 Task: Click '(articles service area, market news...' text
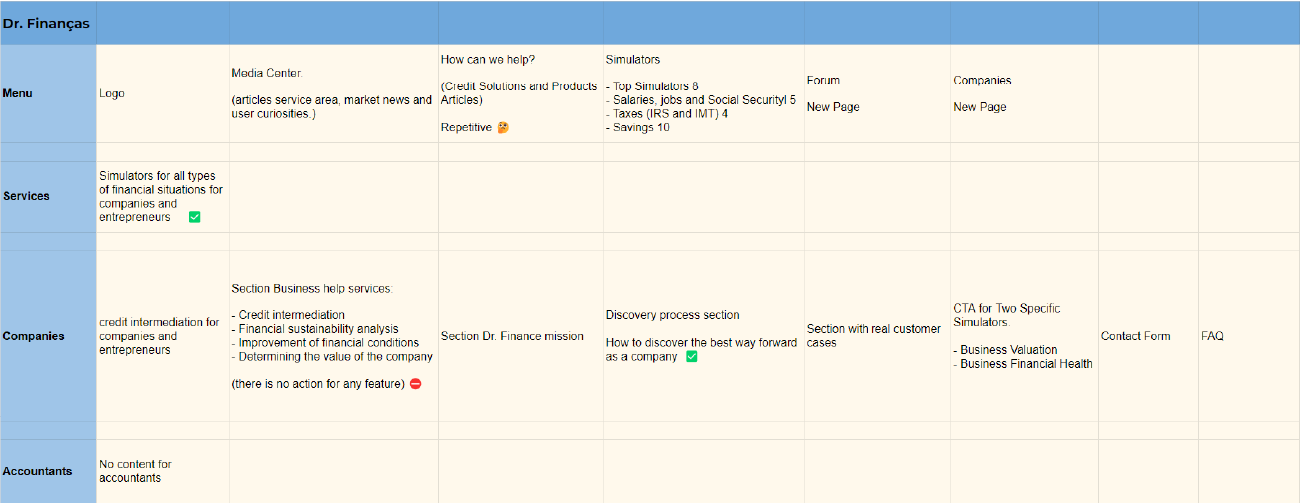pos(331,107)
